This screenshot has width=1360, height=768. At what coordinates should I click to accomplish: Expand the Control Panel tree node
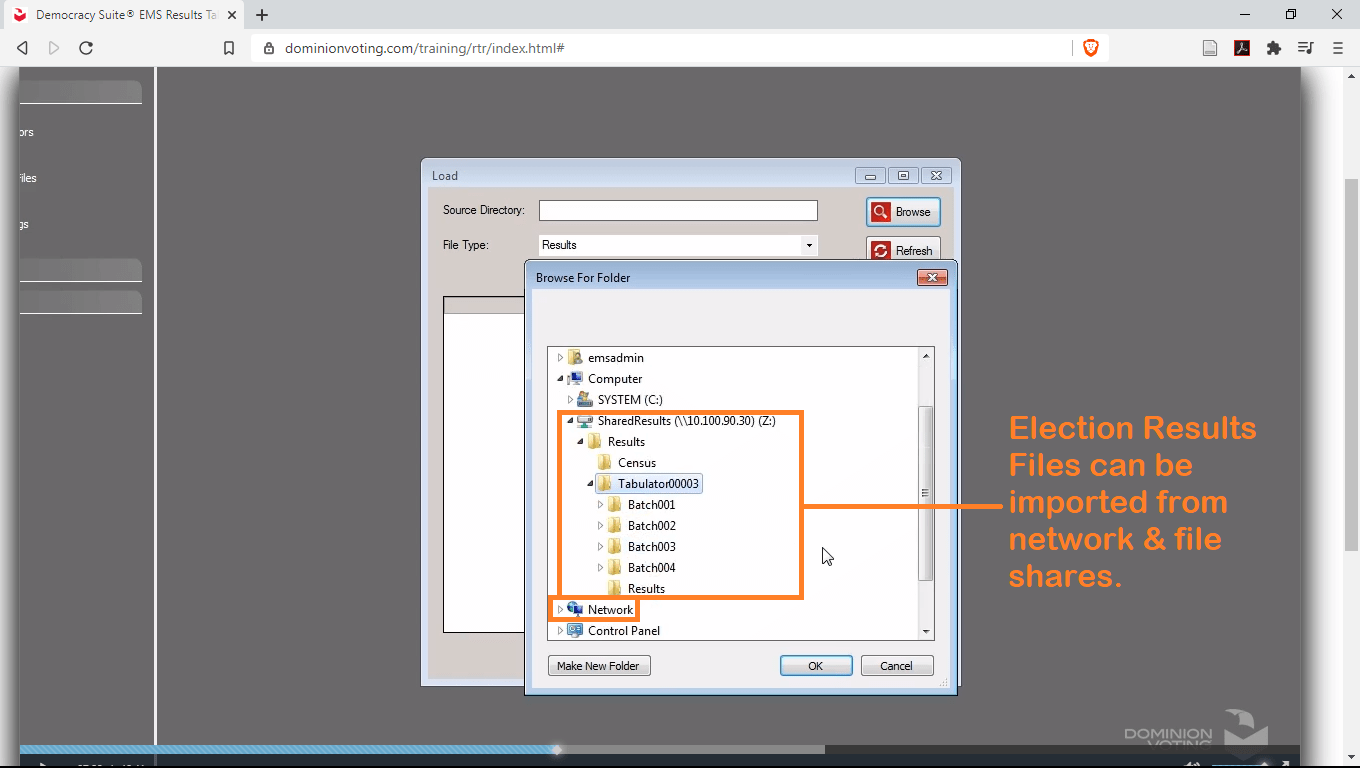coord(560,631)
